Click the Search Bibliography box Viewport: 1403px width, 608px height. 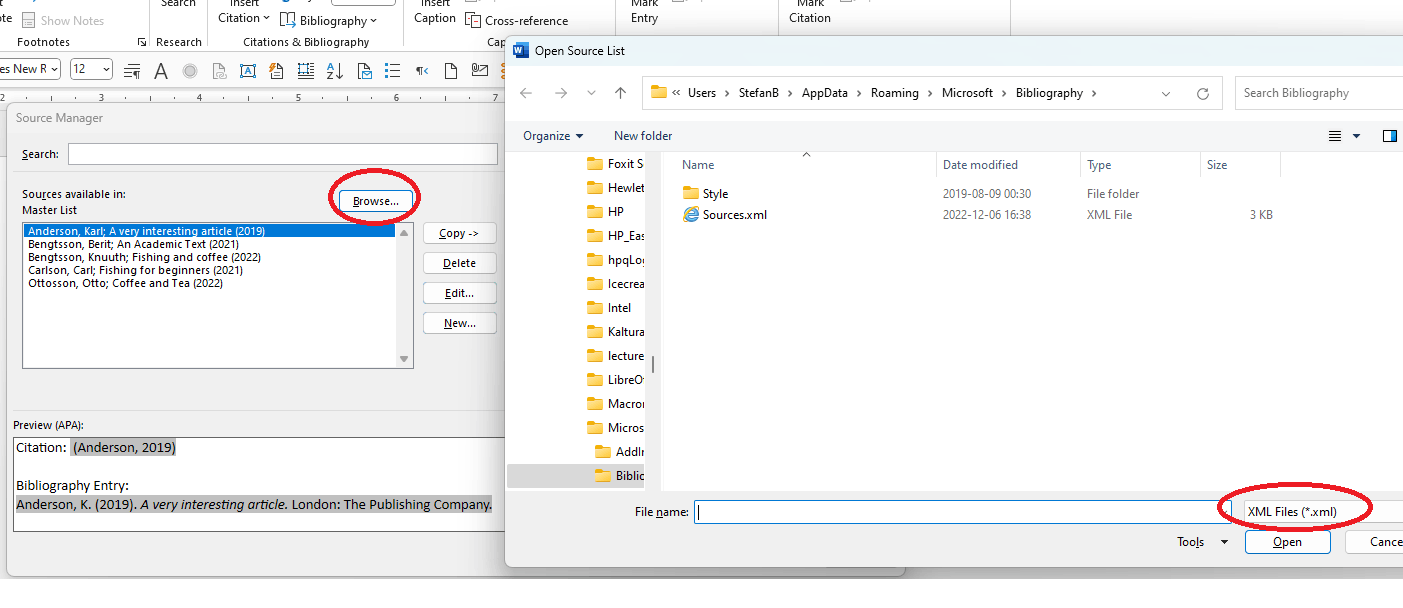pos(1319,93)
